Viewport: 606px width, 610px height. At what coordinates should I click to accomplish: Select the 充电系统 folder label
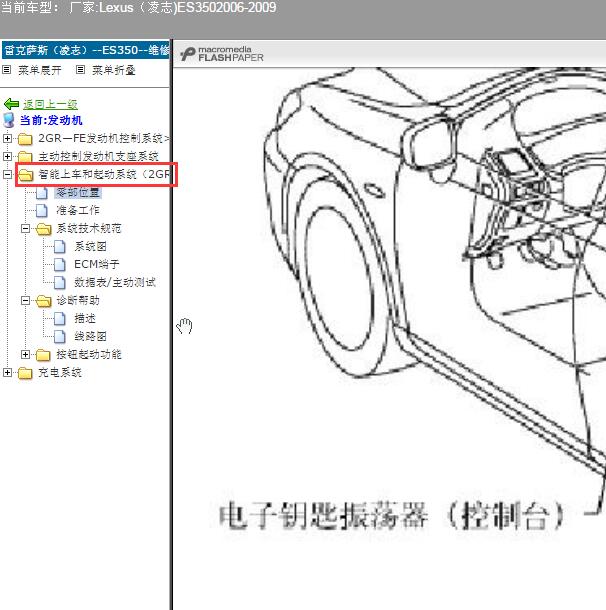(x=60, y=372)
